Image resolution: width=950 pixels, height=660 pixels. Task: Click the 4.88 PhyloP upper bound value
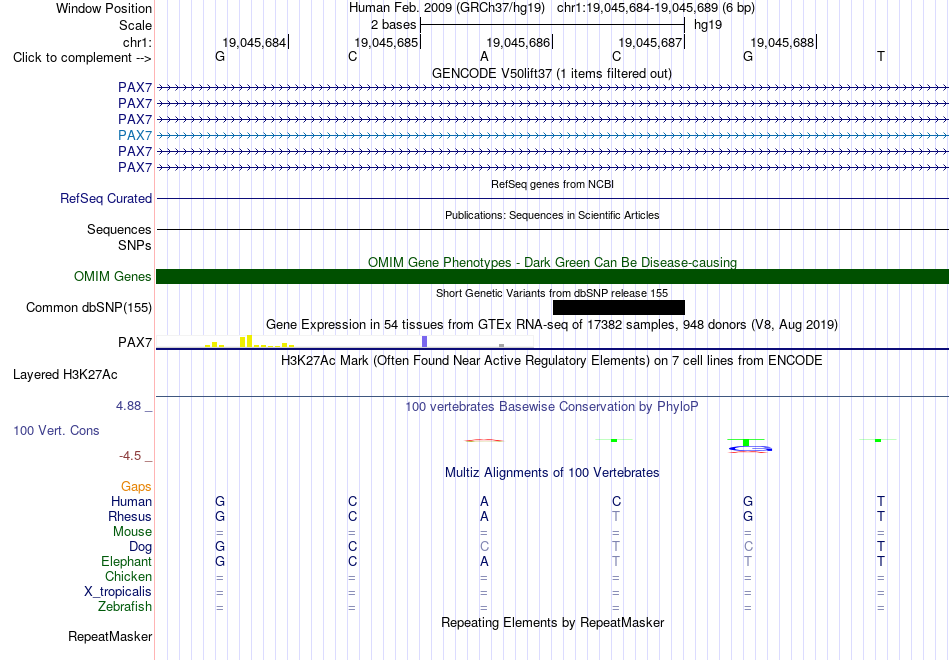click(x=128, y=405)
